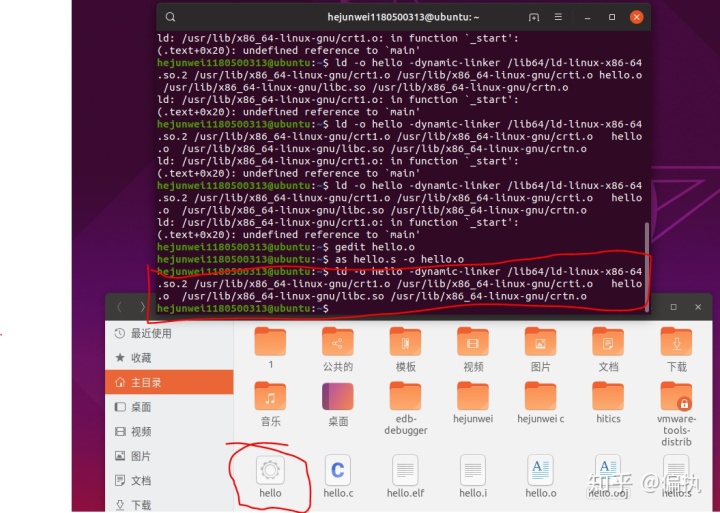The width and height of the screenshot is (720, 513).
Task: Select the 模板 folder
Action: click(x=405, y=349)
